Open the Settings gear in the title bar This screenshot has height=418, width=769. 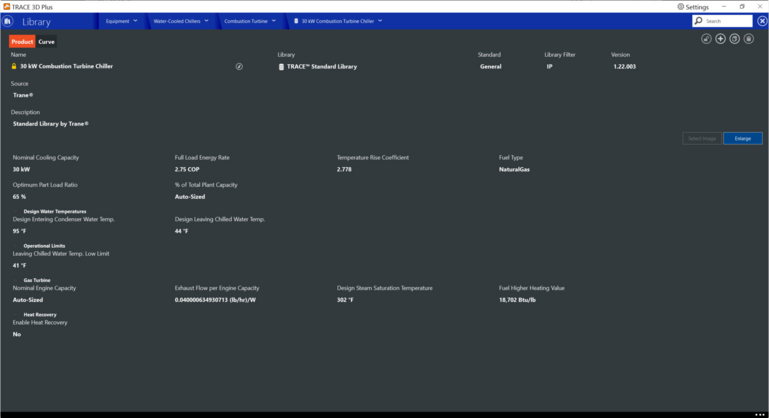pos(681,7)
